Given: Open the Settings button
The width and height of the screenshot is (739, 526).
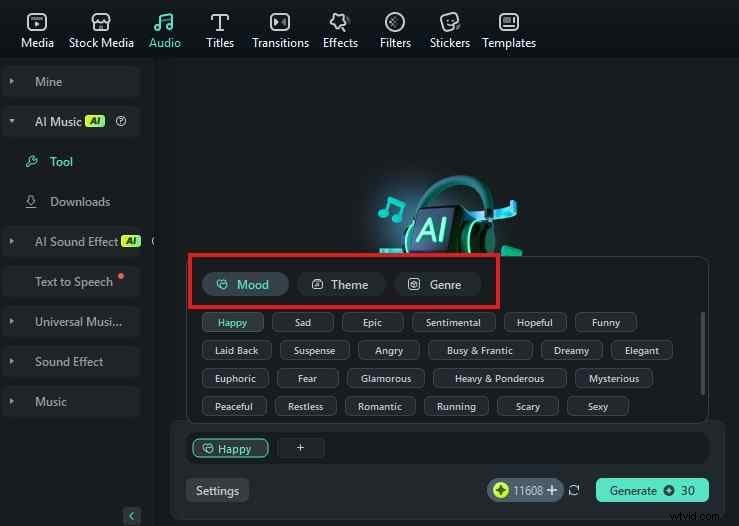Looking at the screenshot, I should click(x=217, y=491).
